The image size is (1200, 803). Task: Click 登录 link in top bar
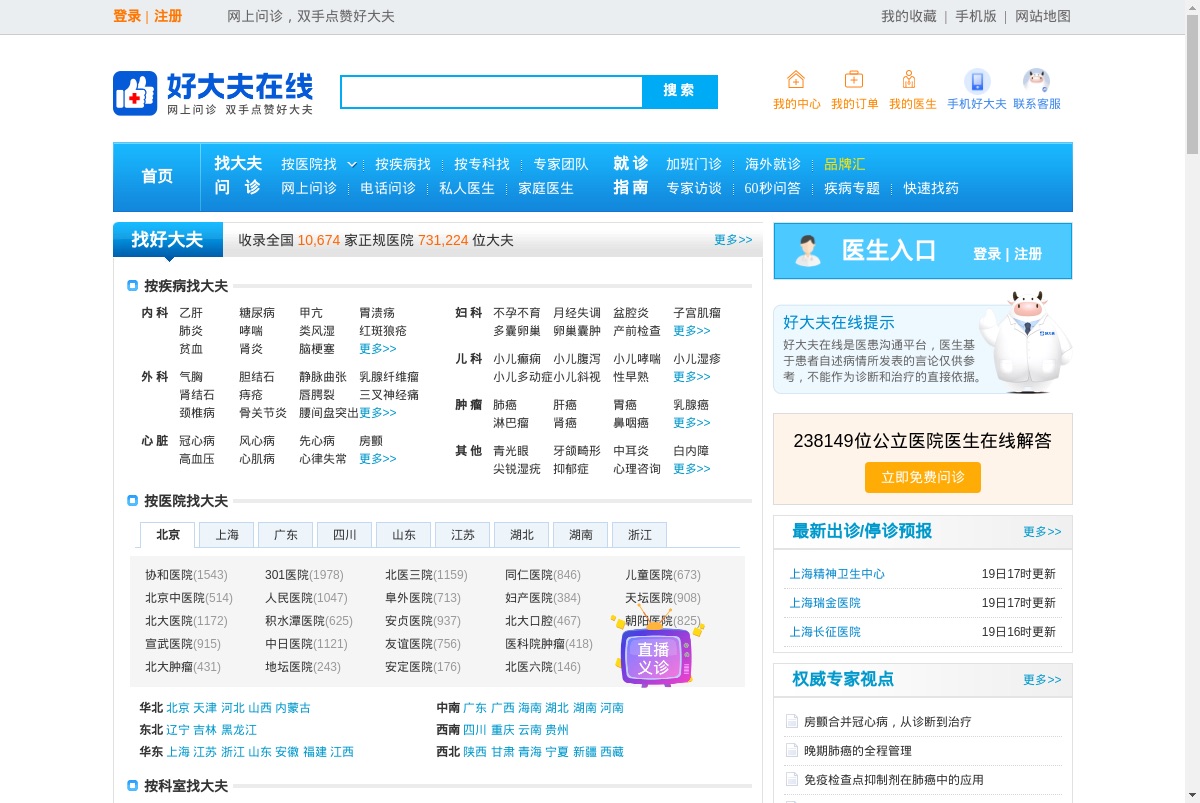tap(127, 16)
